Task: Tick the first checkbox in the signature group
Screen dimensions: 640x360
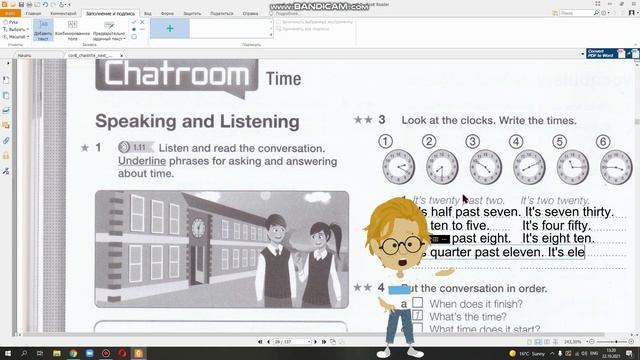Action: 279,22
